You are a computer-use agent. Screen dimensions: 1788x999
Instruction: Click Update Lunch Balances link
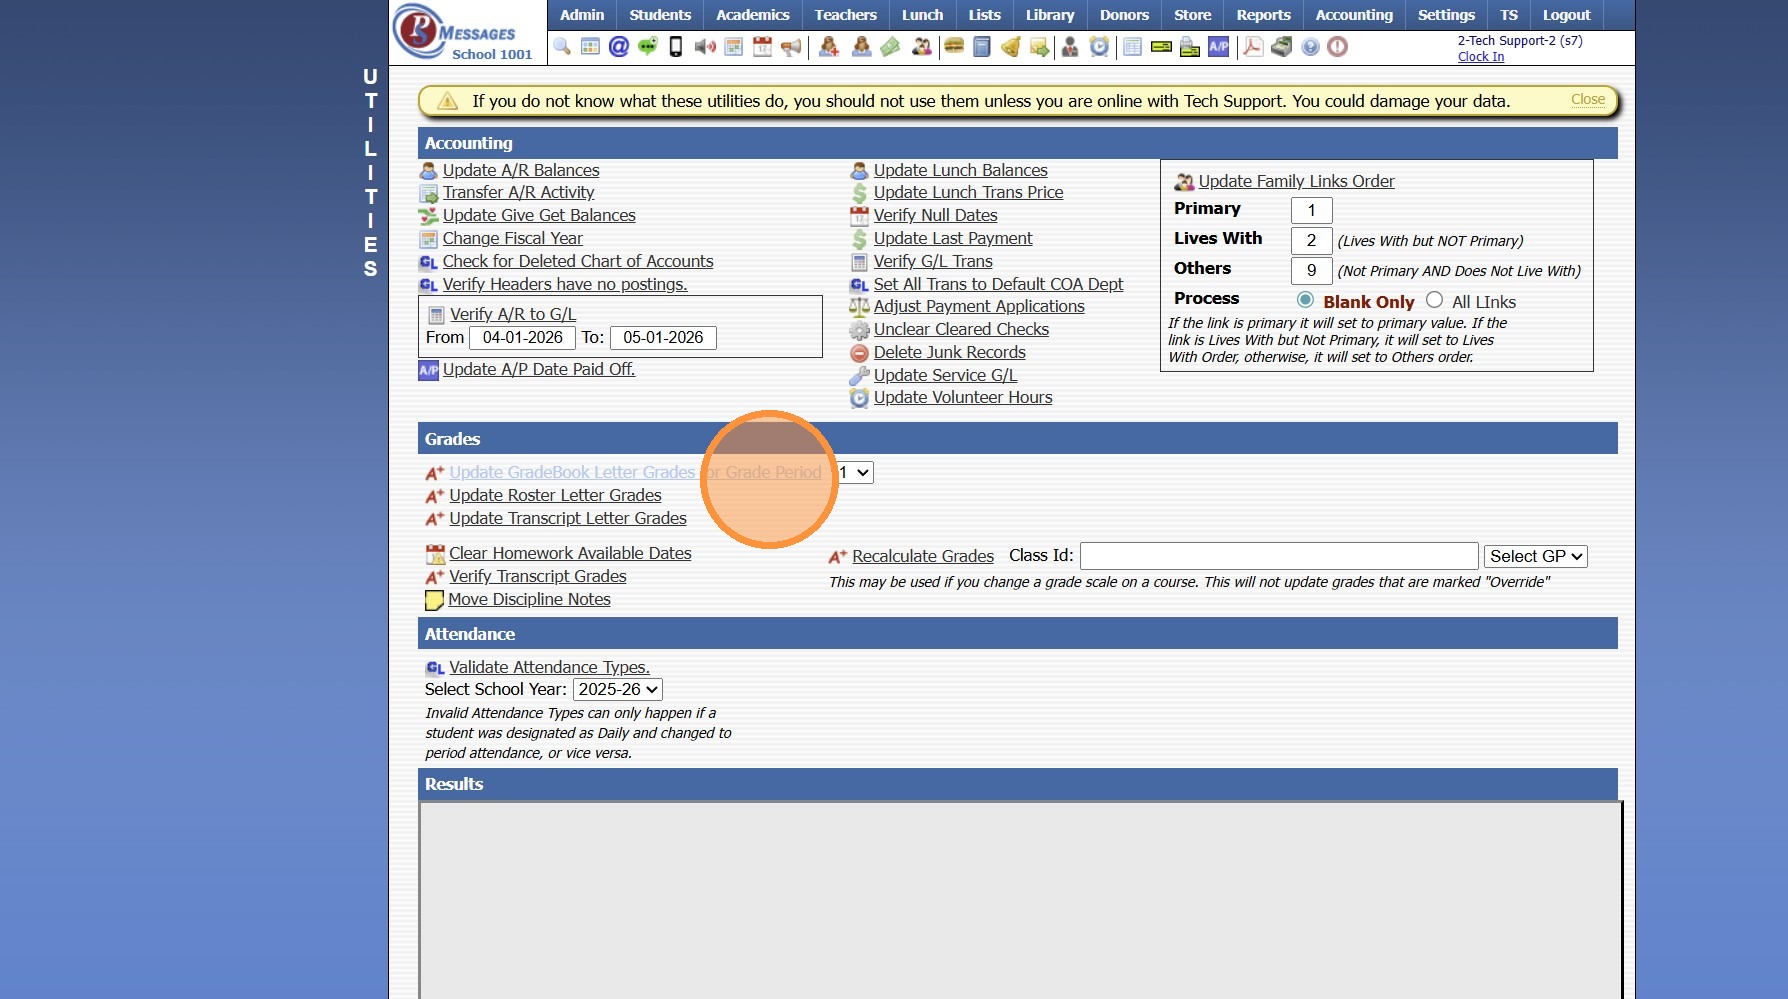[960, 170]
